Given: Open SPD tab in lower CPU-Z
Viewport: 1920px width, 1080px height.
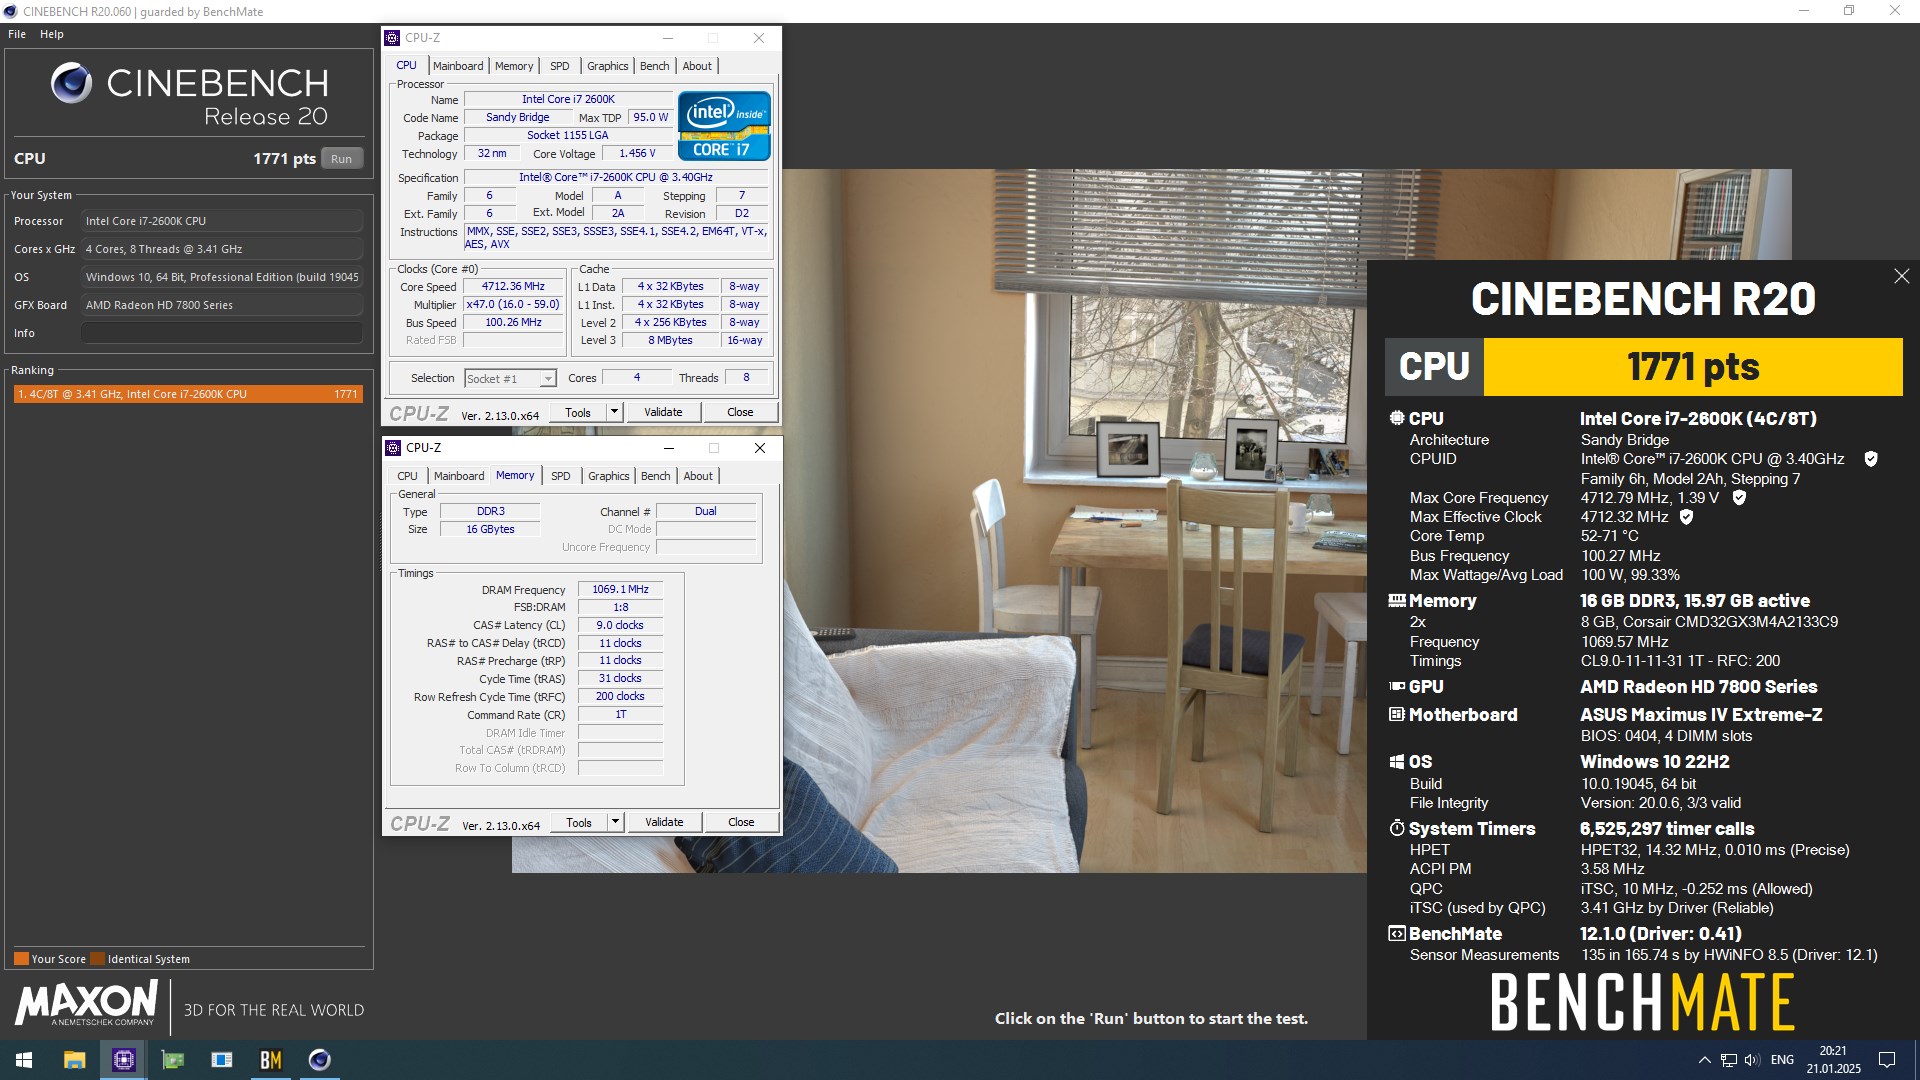Looking at the screenshot, I should [561, 476].
